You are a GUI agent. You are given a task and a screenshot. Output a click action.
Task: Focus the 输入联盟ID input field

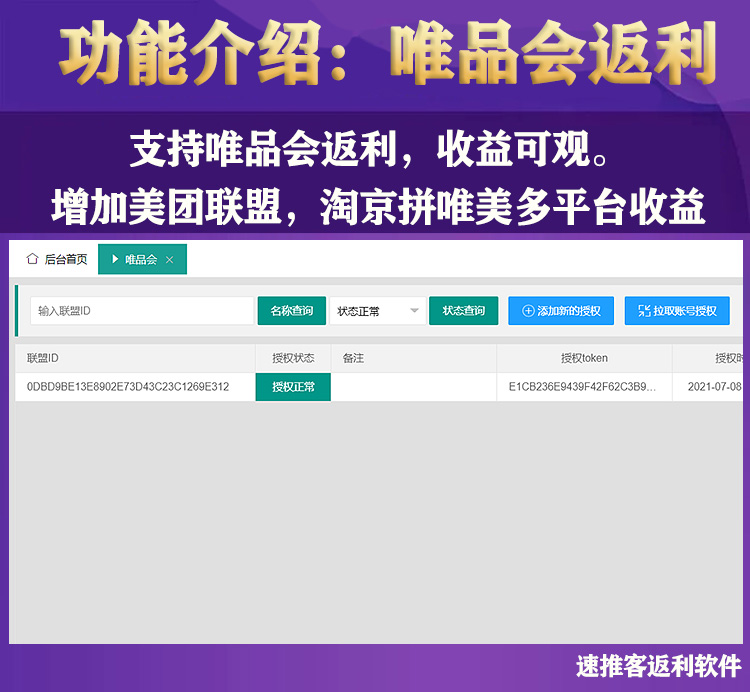coord(142,311)
